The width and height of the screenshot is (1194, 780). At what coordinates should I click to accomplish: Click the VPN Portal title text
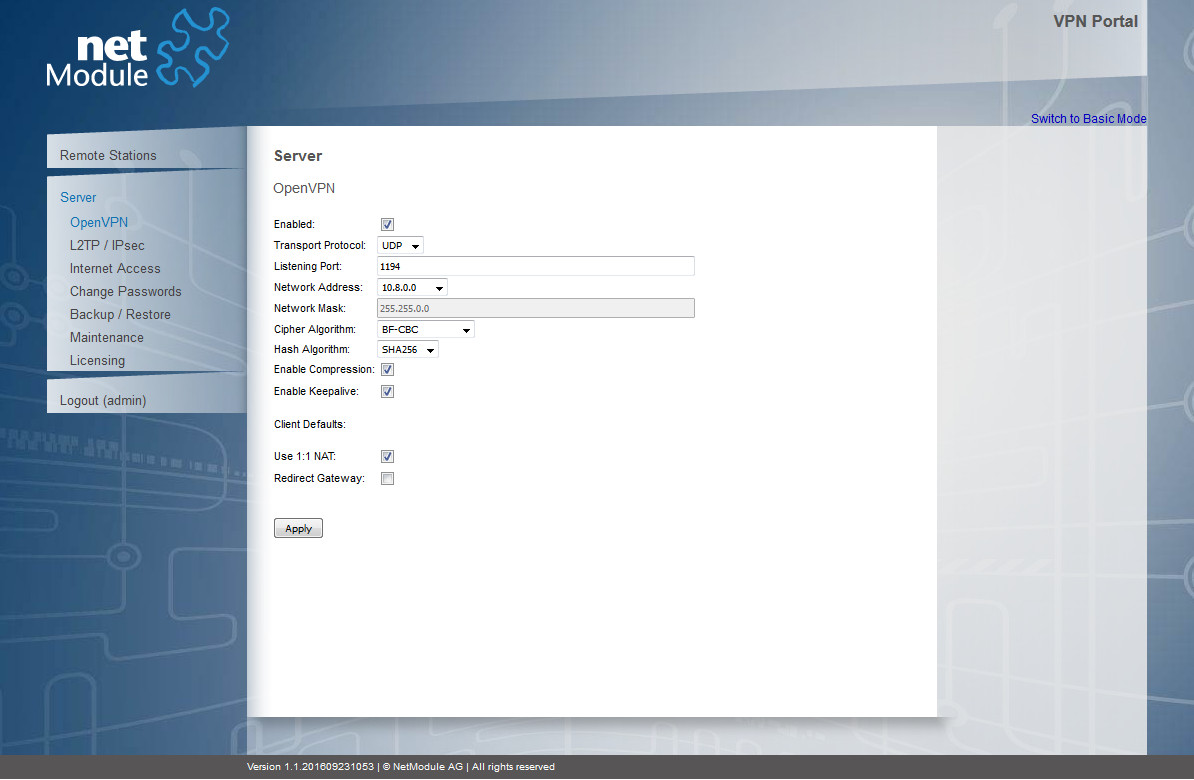tap(1096, 21)
